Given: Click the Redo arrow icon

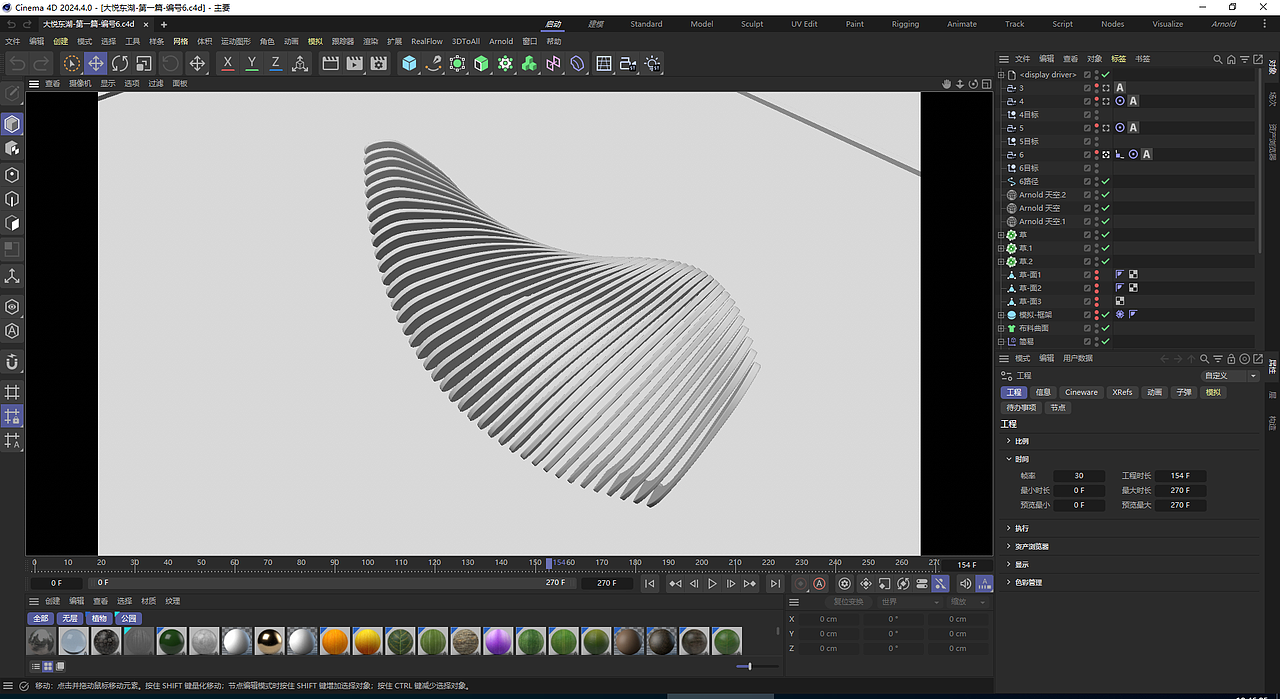Looking at the screenshot, I should pyautogui.click(x=41, y=63).
